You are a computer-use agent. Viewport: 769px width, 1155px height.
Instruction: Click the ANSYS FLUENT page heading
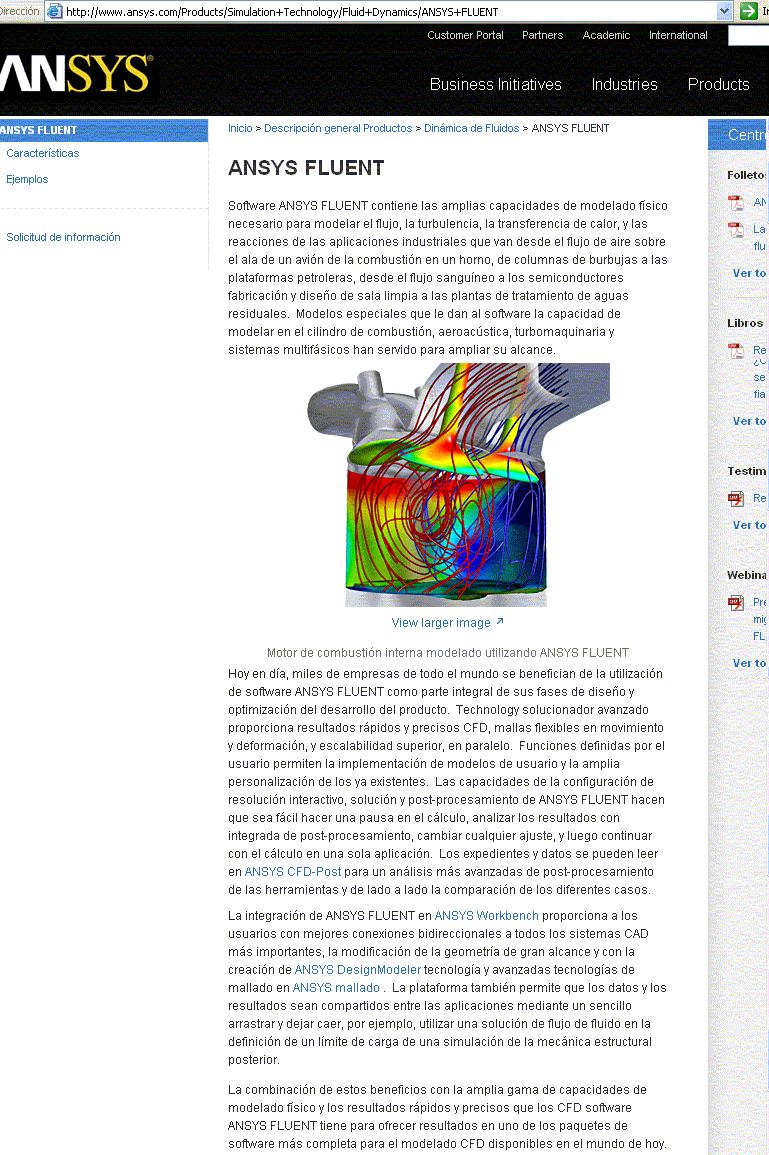coord(306,168)
